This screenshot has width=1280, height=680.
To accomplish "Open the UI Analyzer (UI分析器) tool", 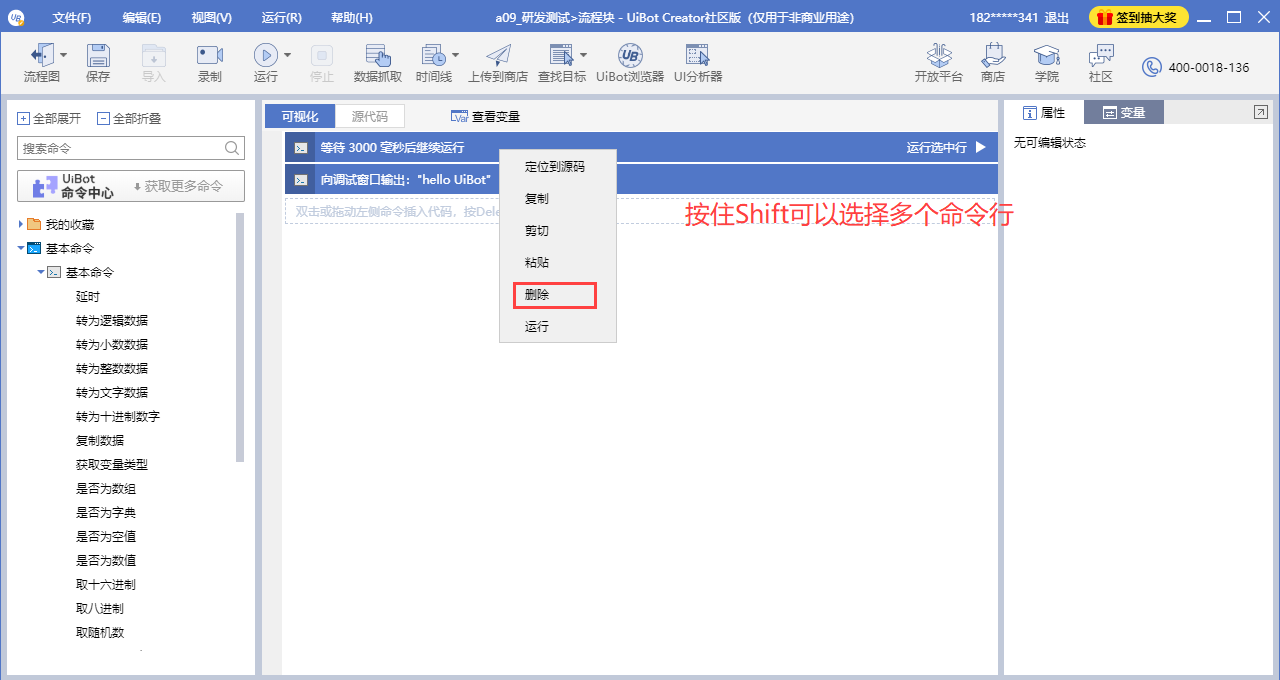I will click(x=697, y=62).
